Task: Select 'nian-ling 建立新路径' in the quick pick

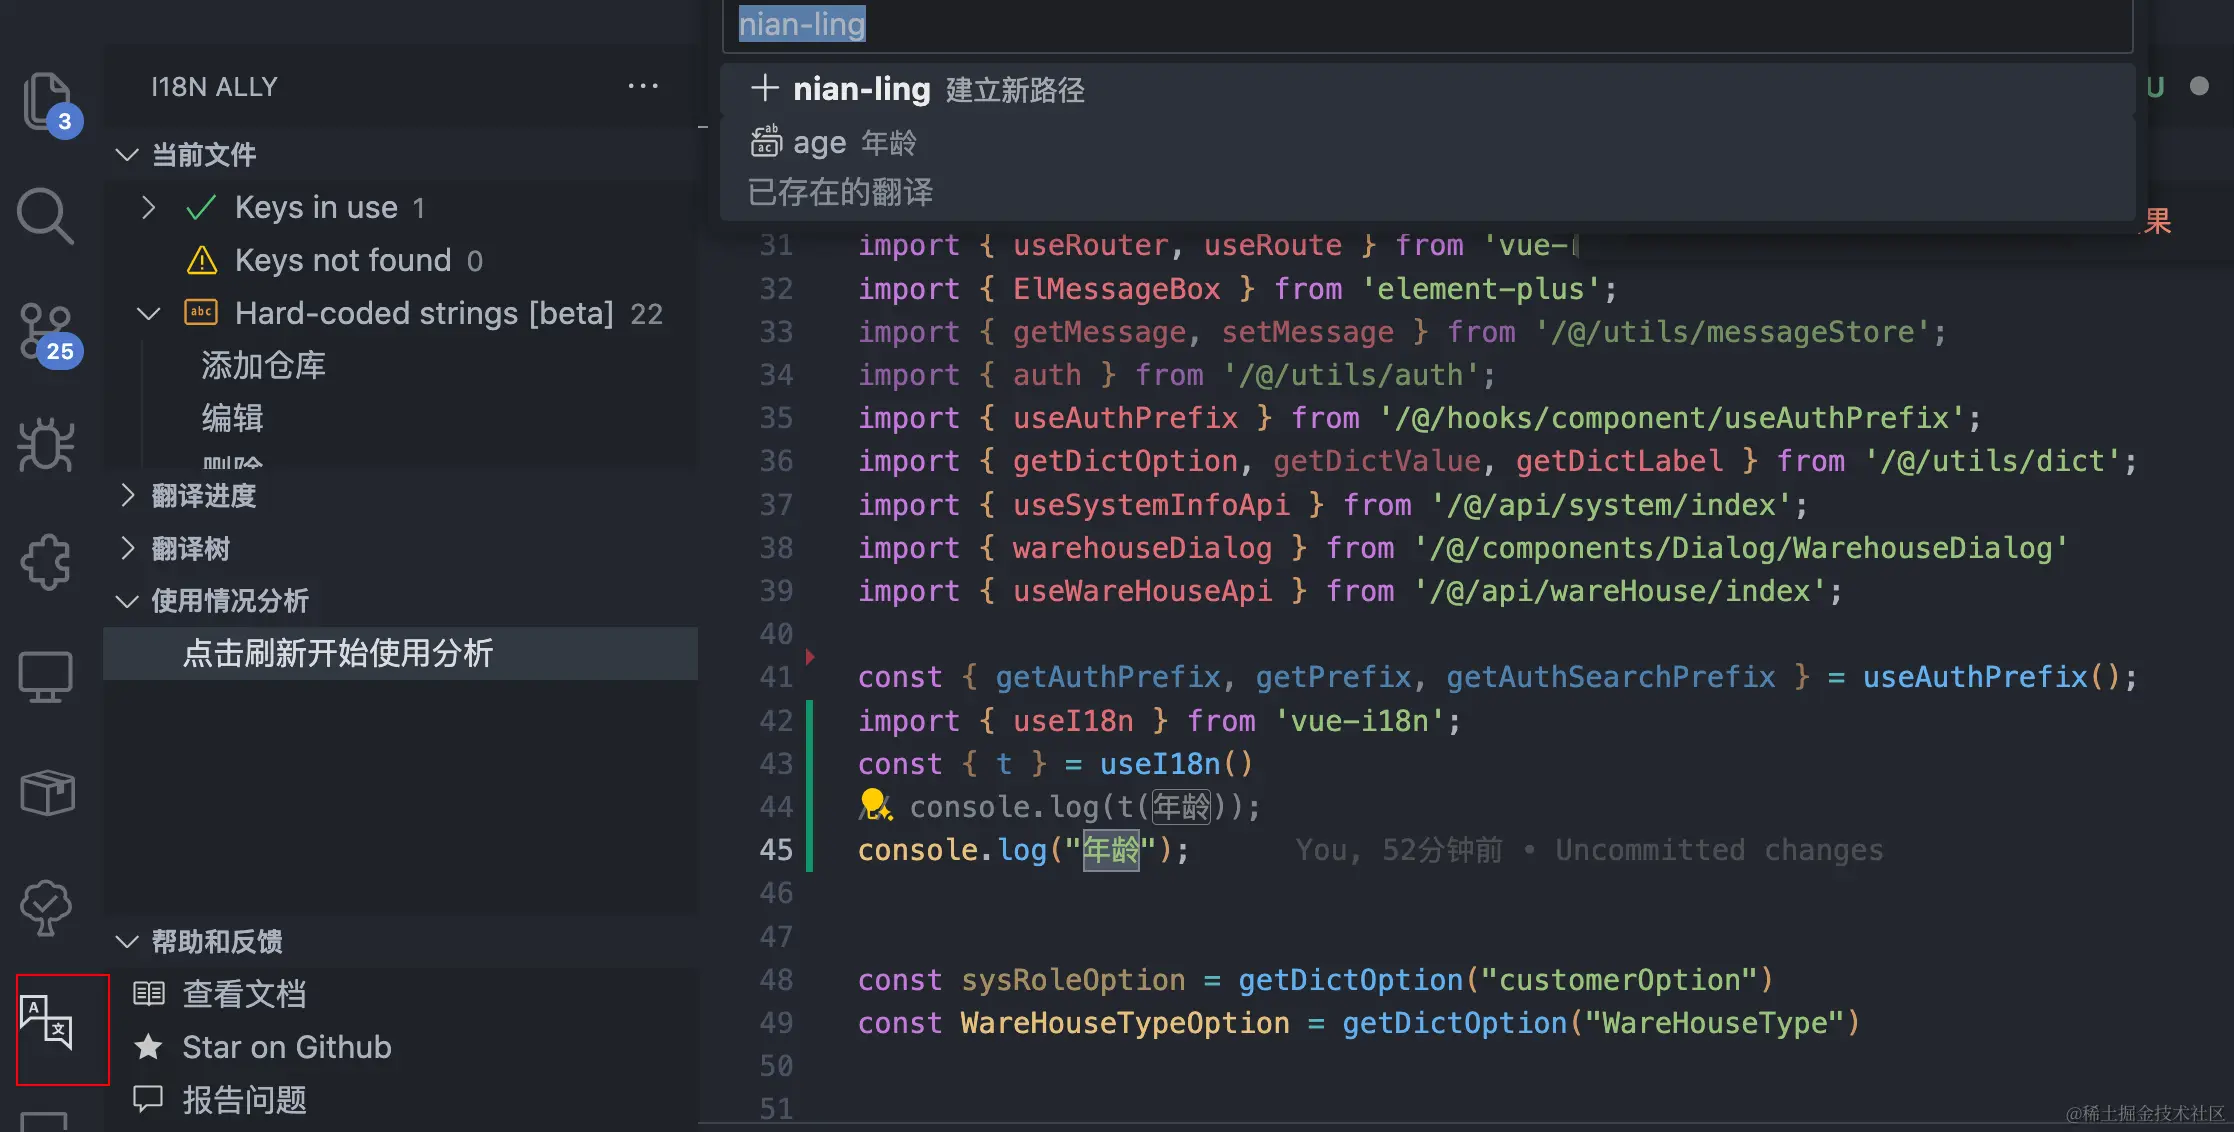Action: coord(1427,89)
